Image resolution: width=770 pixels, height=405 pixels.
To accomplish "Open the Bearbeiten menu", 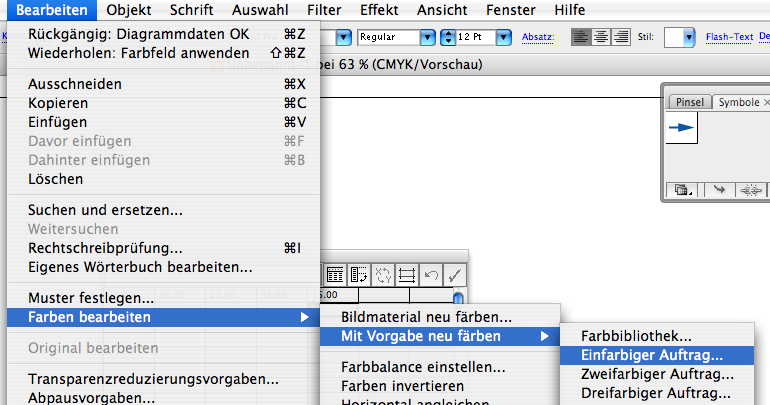I will coord(52,10).
